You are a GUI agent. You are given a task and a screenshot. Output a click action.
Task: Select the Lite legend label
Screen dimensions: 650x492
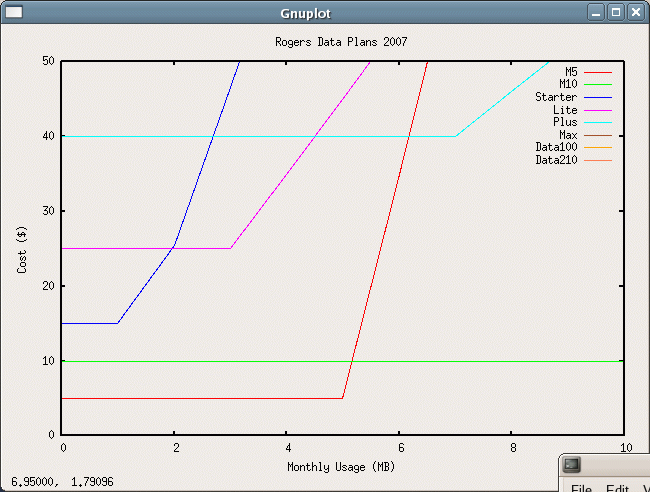[565, 110]
